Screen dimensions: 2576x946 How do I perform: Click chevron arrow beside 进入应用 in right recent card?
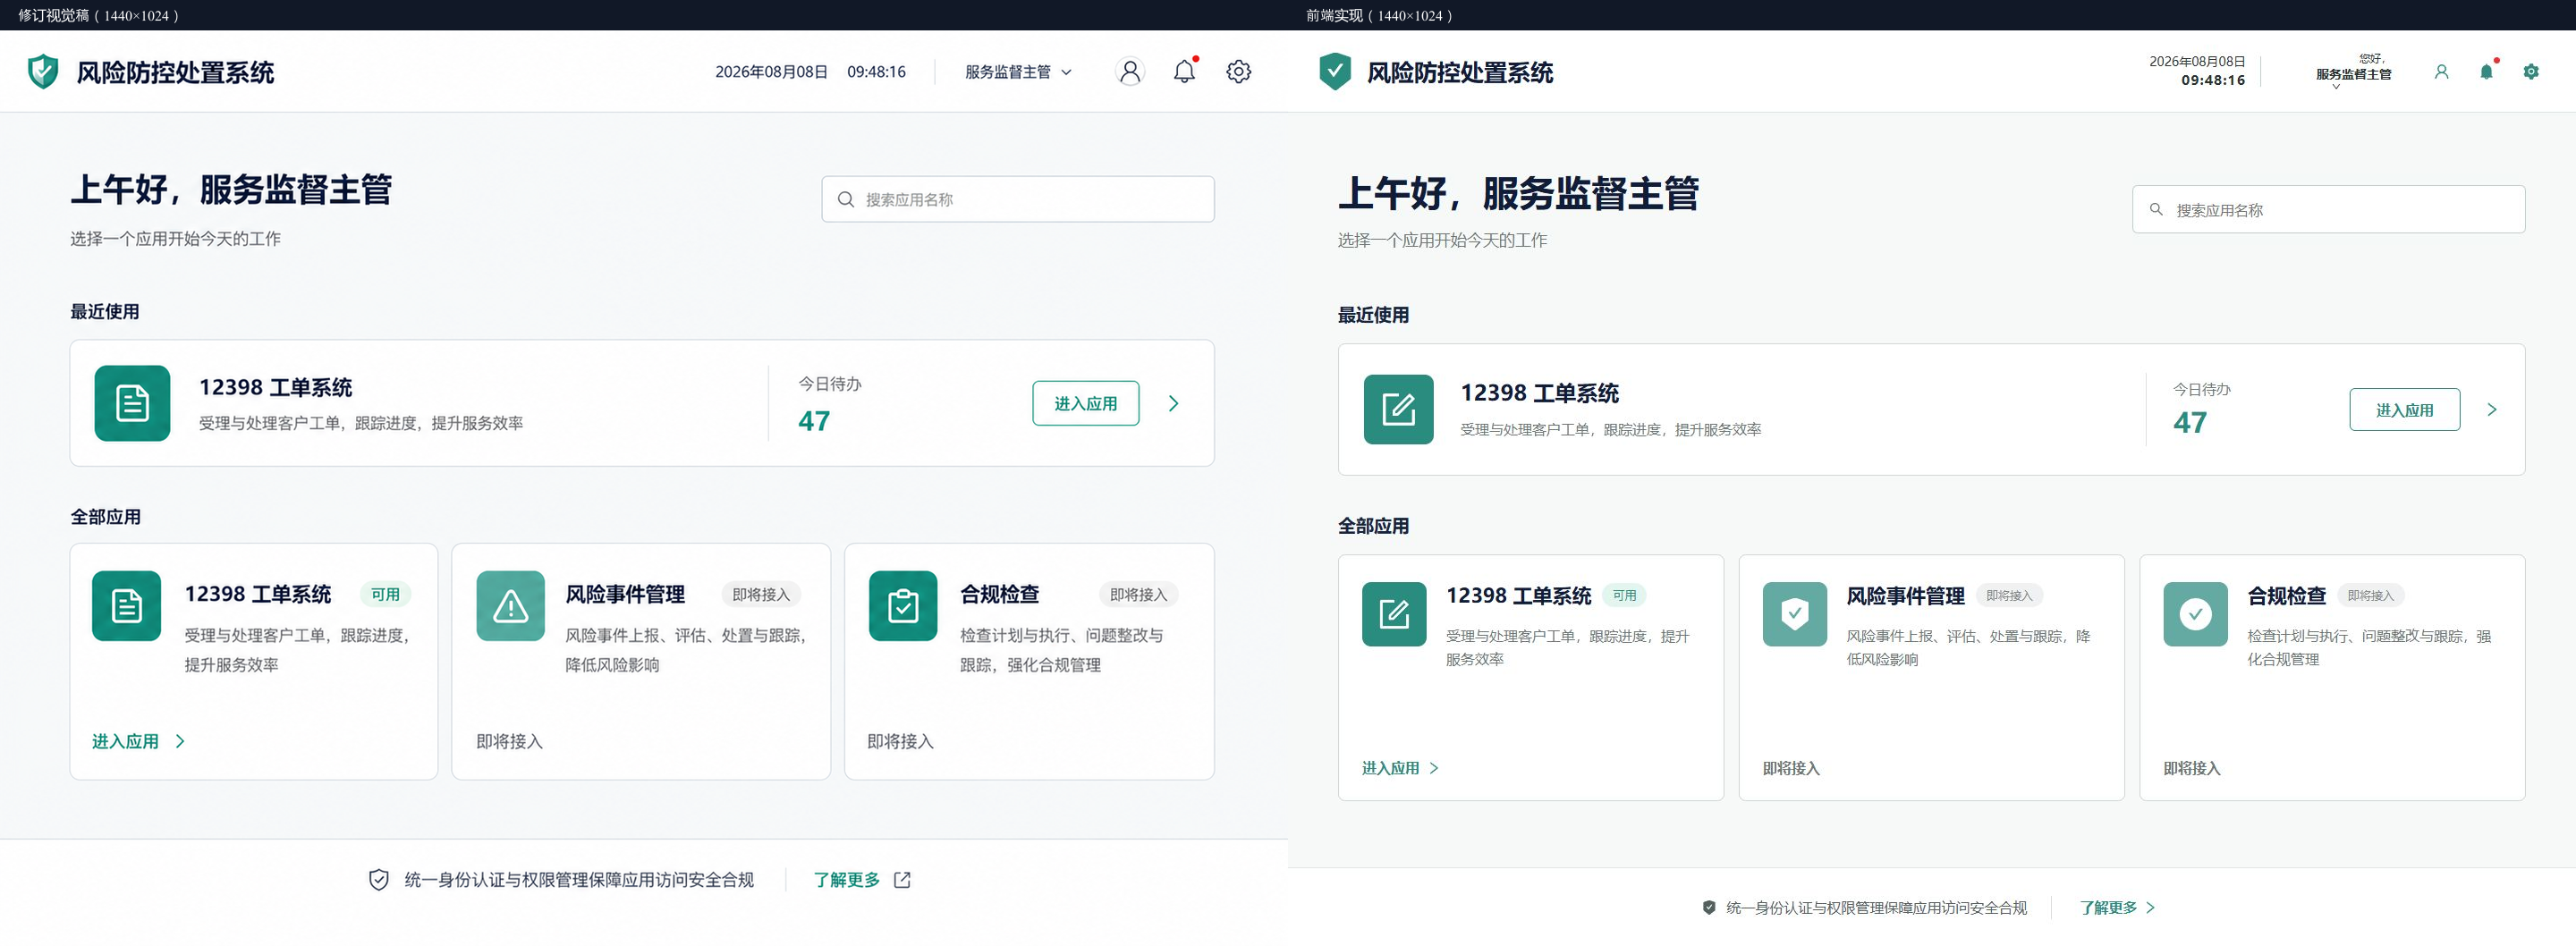[x=2492, y=409]
